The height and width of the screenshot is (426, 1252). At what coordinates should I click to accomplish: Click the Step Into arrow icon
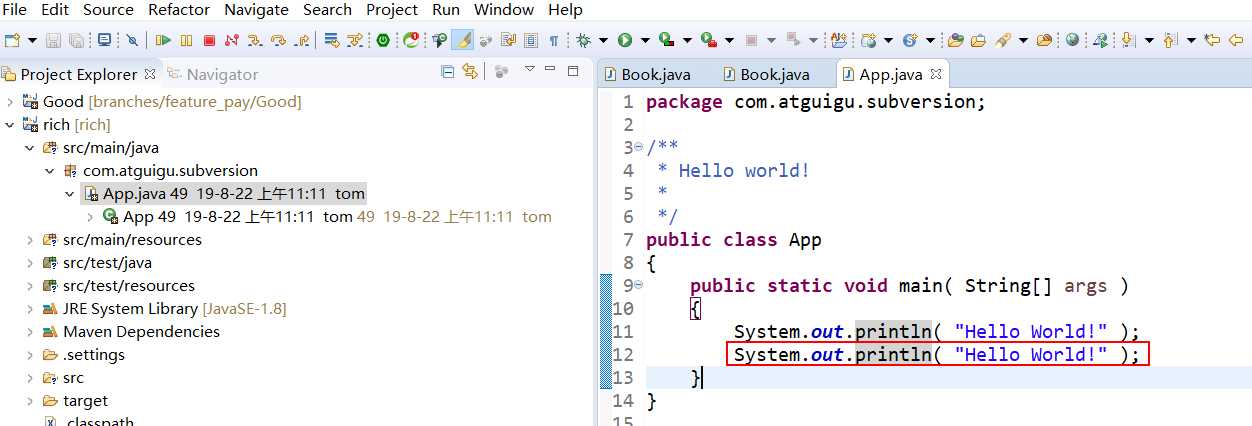point(255,40)
